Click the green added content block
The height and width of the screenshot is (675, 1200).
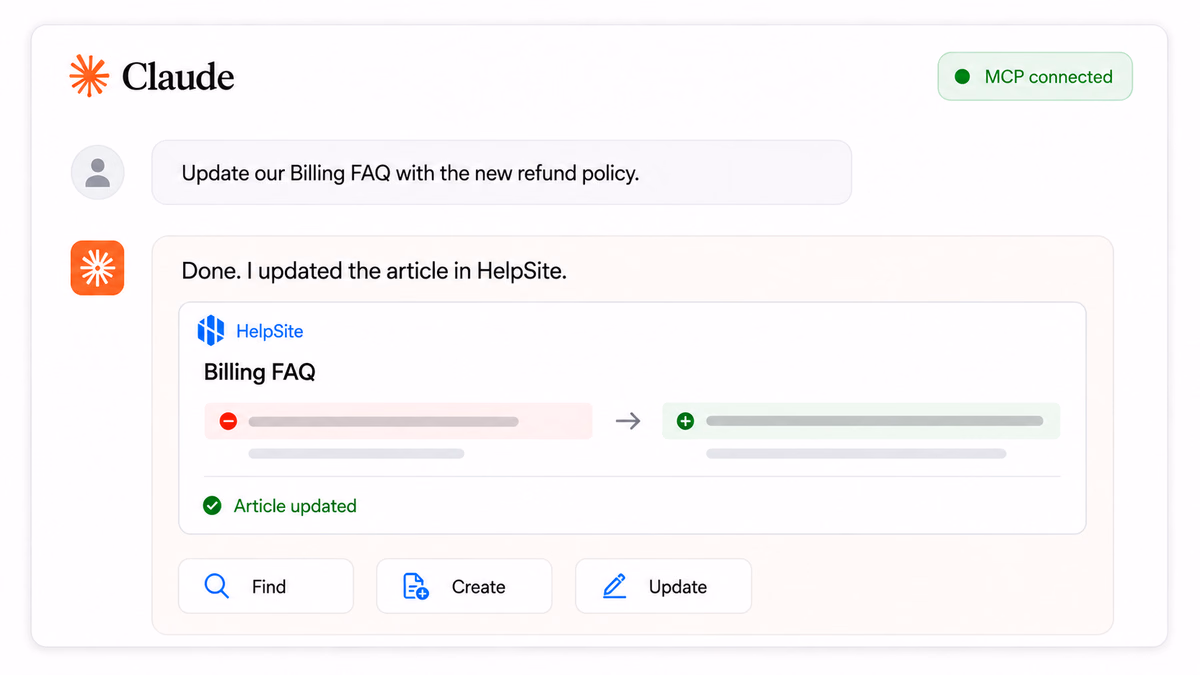(x=861, y=422)
